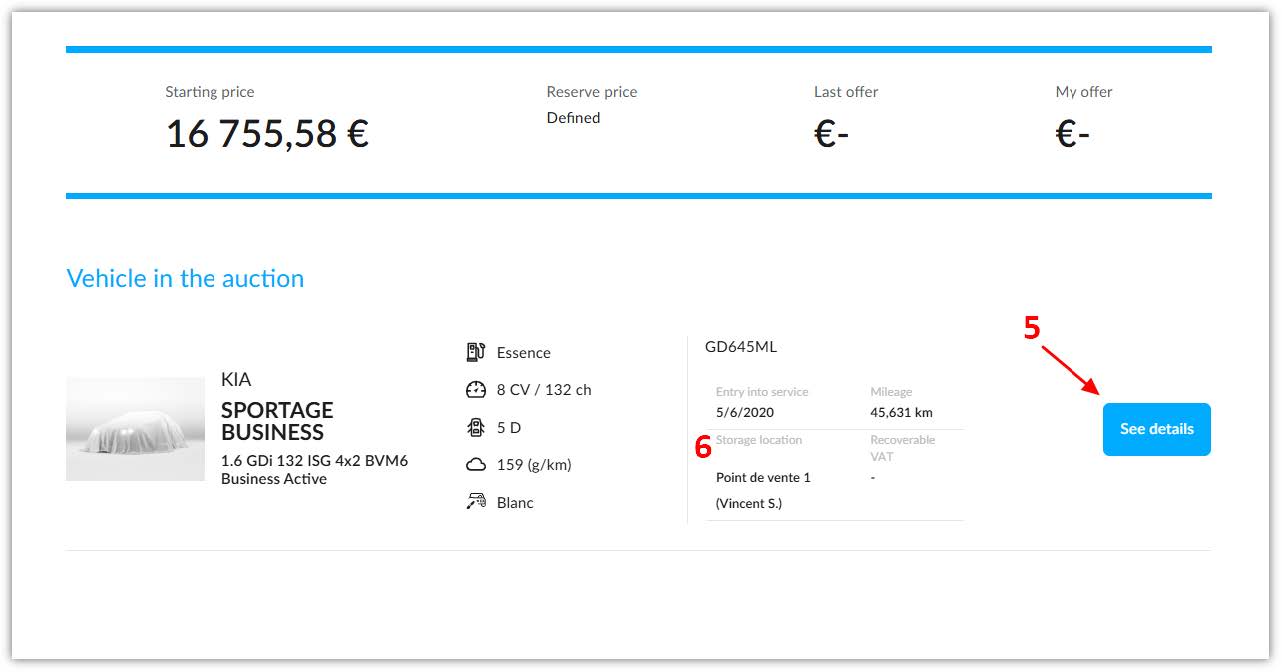Screen dimensions: 1282x672
Task: Click the KIA brand name
Action: coord(236,380)
